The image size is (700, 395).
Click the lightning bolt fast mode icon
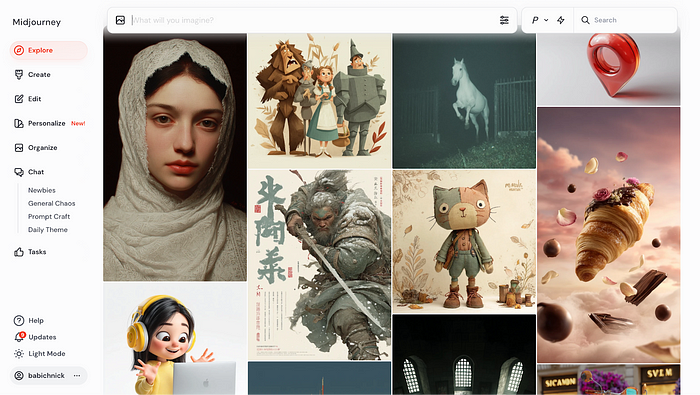pos(561,20)
